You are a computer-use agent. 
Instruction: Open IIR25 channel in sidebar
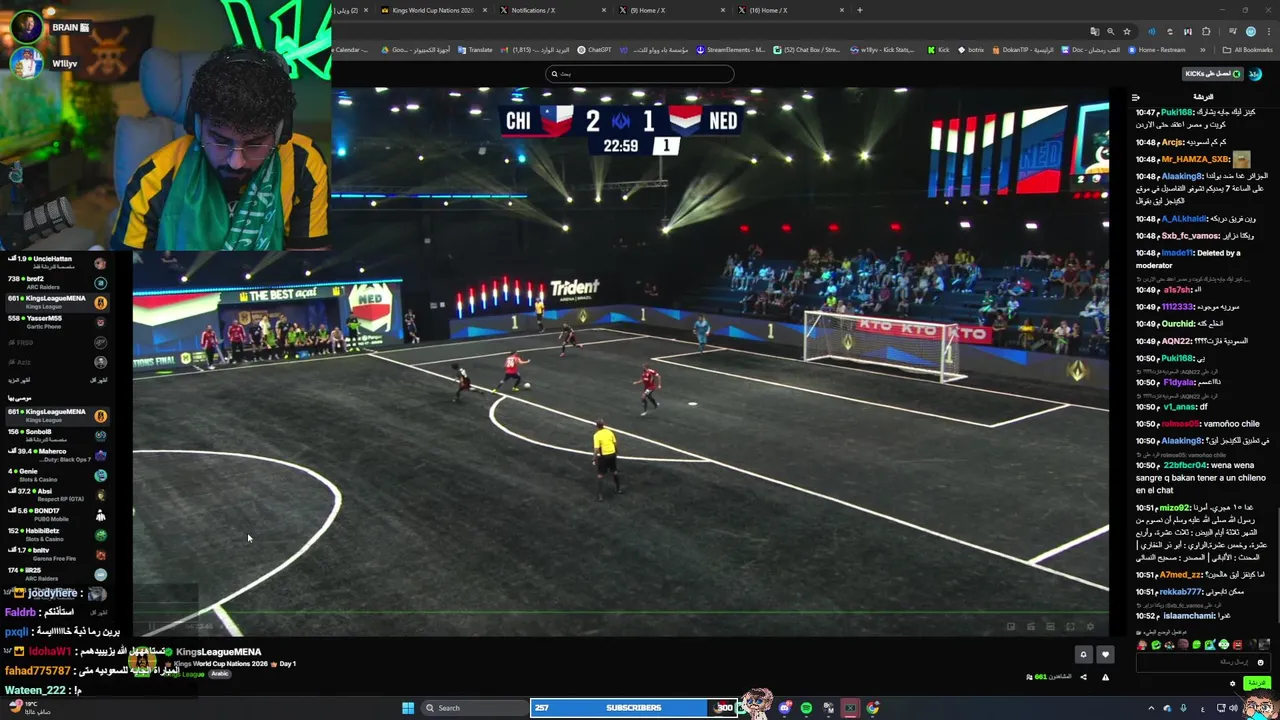(x=57, y=574)
